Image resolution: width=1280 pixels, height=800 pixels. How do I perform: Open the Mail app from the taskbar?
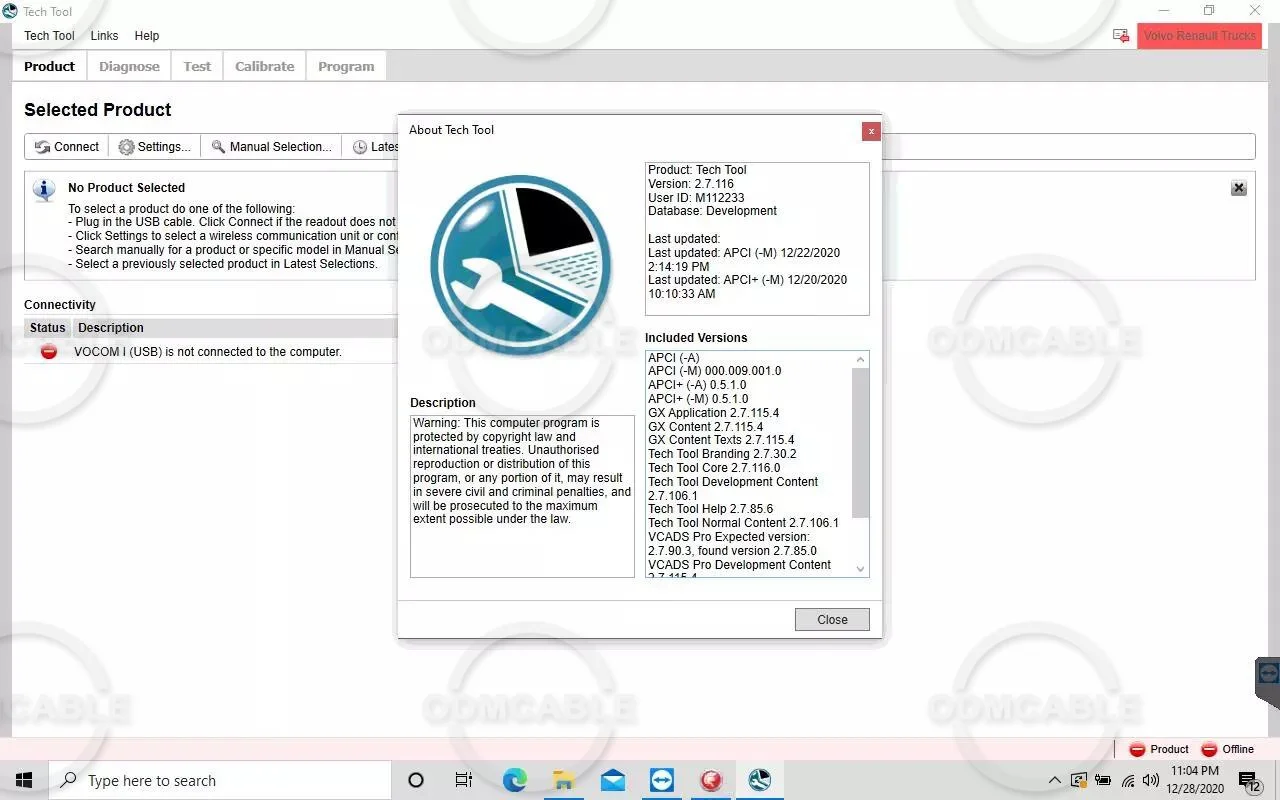coord(613,780)
